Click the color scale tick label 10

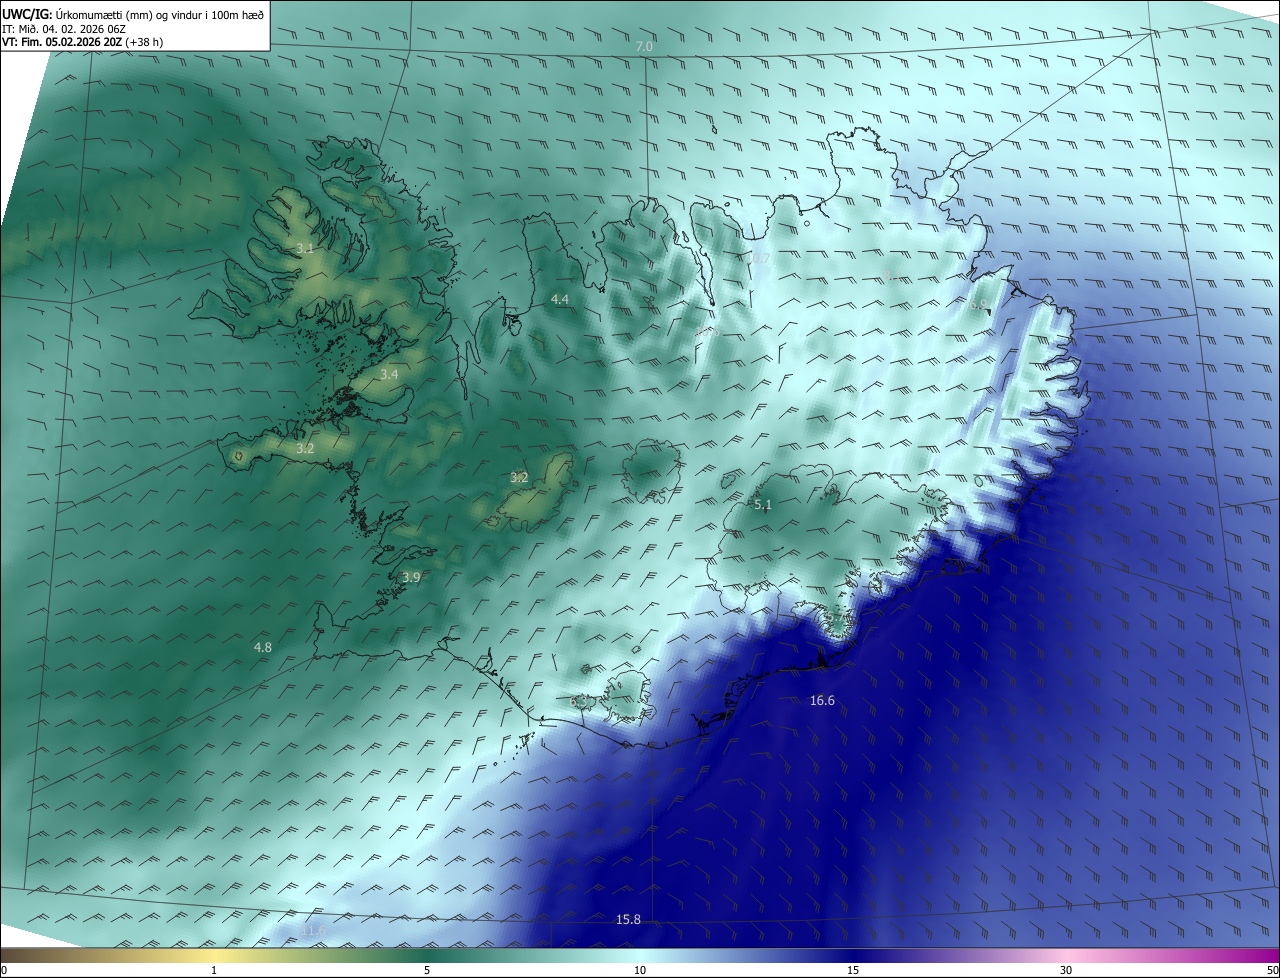coord(640,971)
